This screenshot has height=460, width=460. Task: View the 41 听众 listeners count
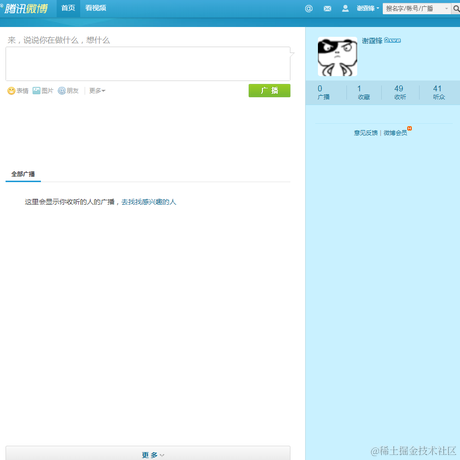pyautogui.click(x=439, y=92)
